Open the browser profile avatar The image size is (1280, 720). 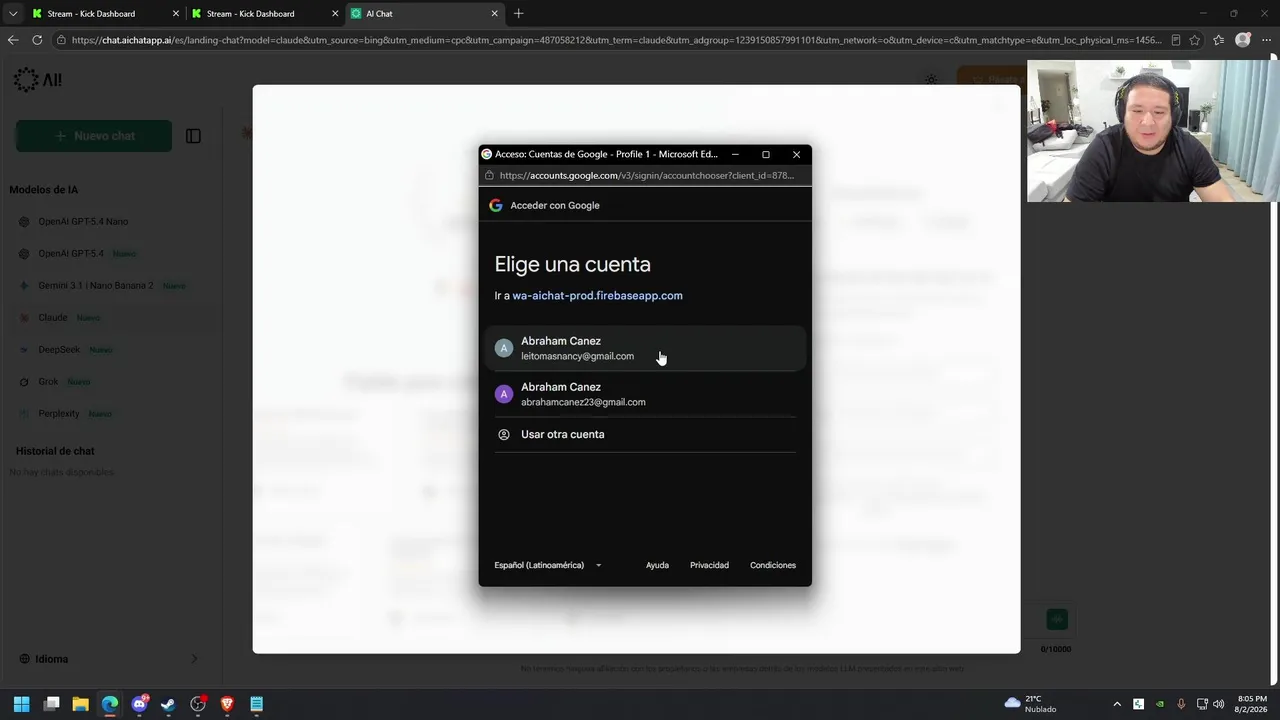pyautogui.click(x=1243, y=40)
